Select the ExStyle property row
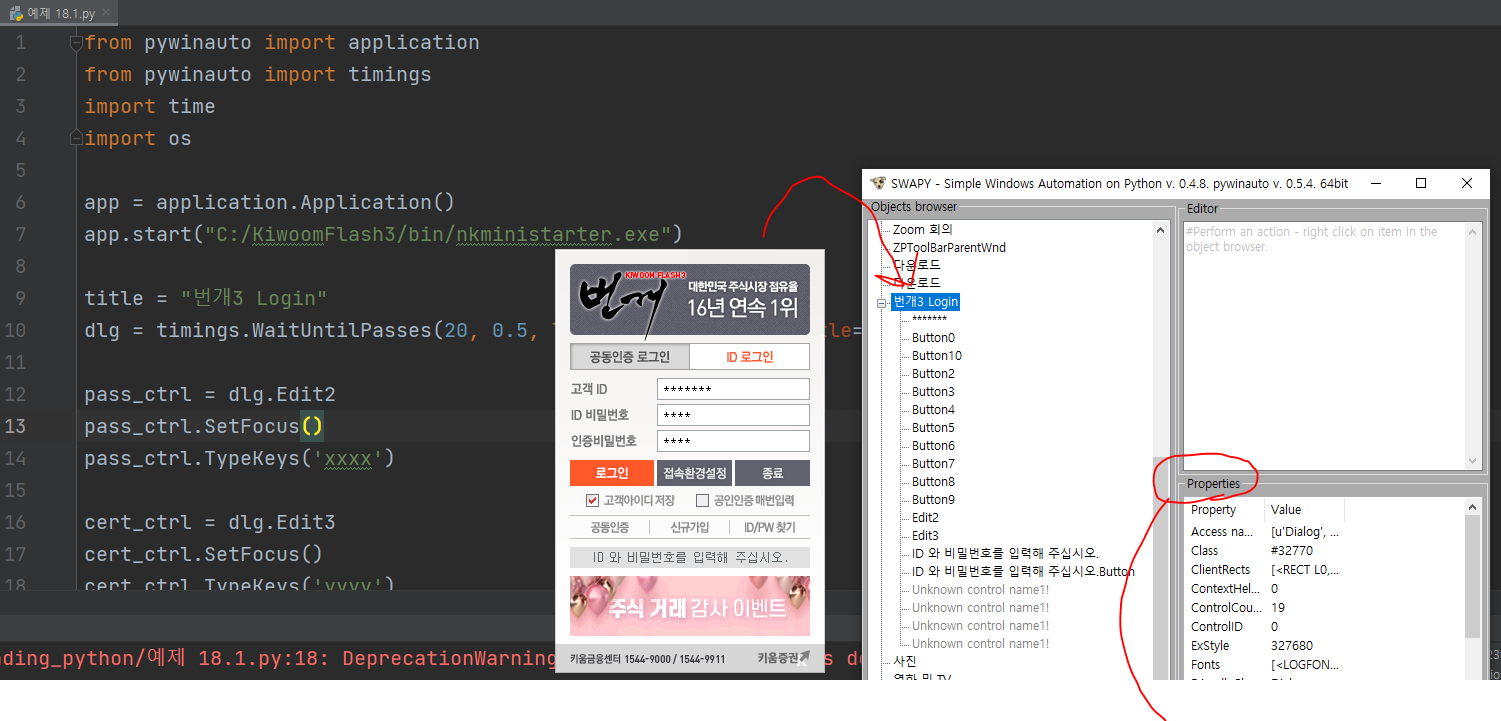1501x721 pixels. (1324, 646)
